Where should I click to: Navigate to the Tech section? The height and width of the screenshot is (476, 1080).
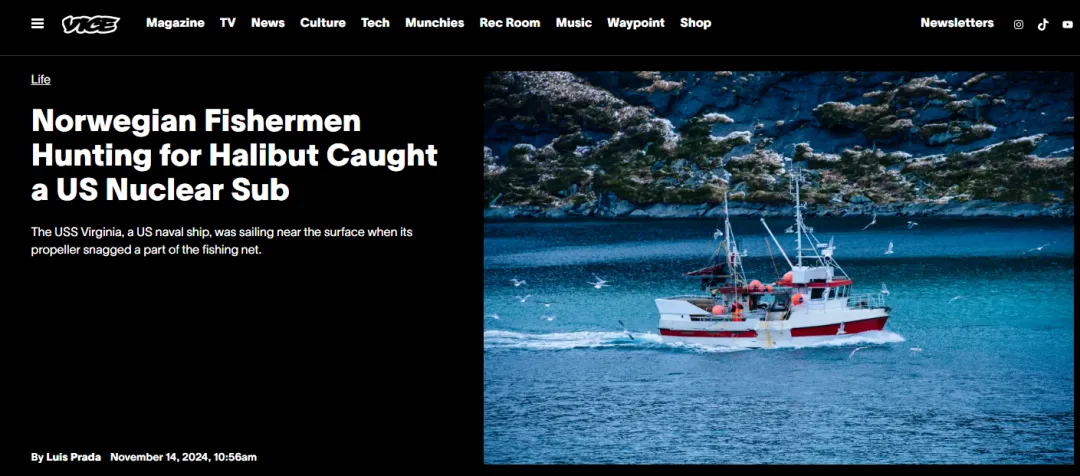coord(375,23)
